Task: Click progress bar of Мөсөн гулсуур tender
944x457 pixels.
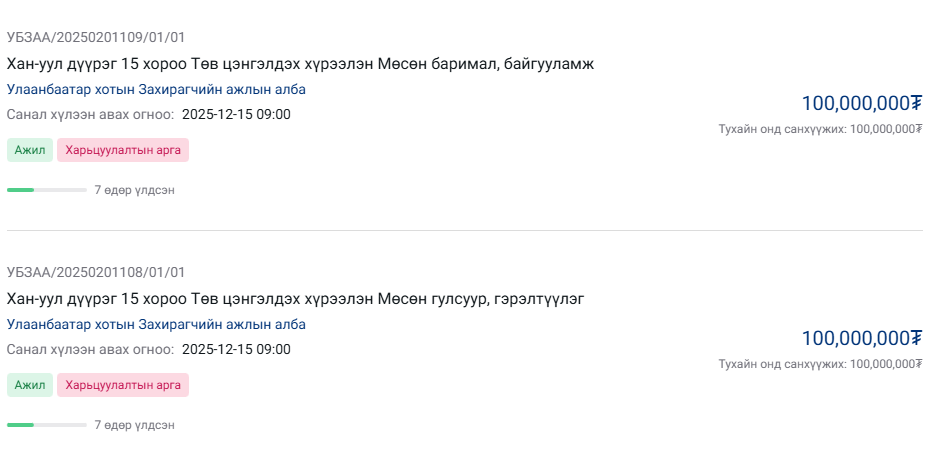Action: 46,425
